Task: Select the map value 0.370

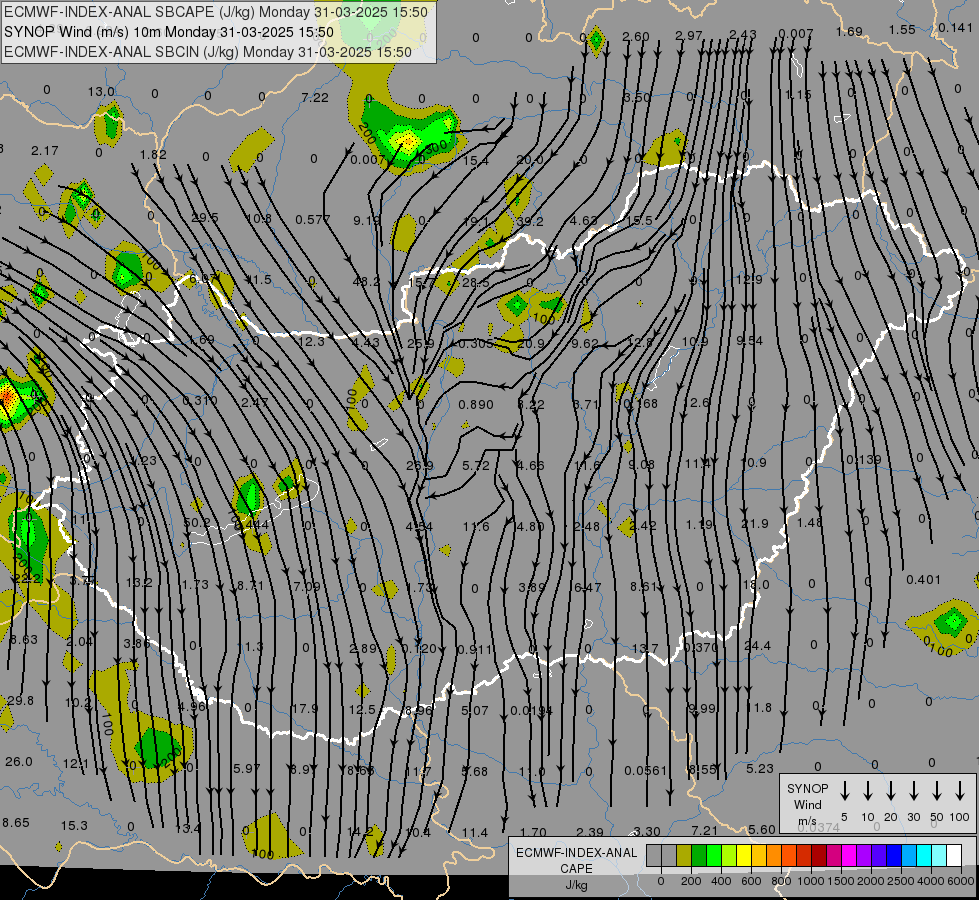Action: click(x=701, y=647)
